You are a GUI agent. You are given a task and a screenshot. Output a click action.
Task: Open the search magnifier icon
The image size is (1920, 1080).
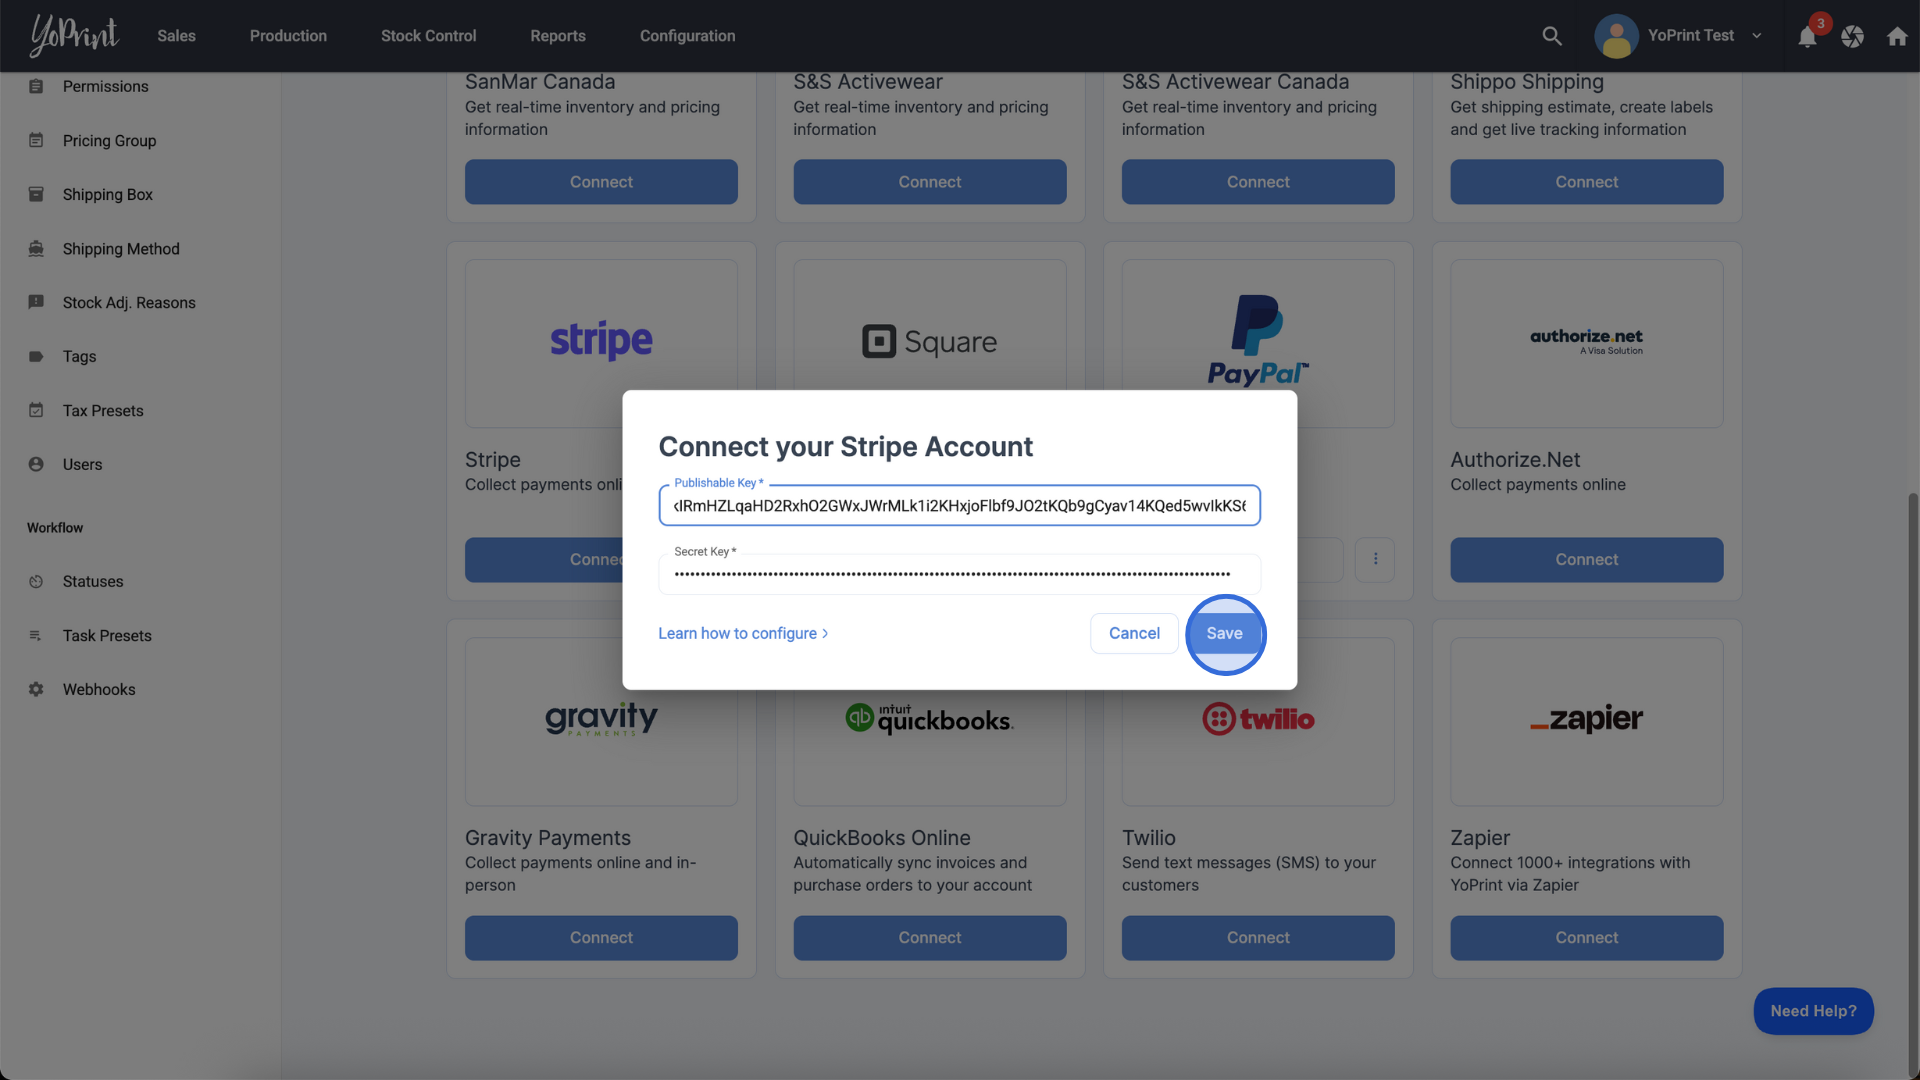[1552, 36]
